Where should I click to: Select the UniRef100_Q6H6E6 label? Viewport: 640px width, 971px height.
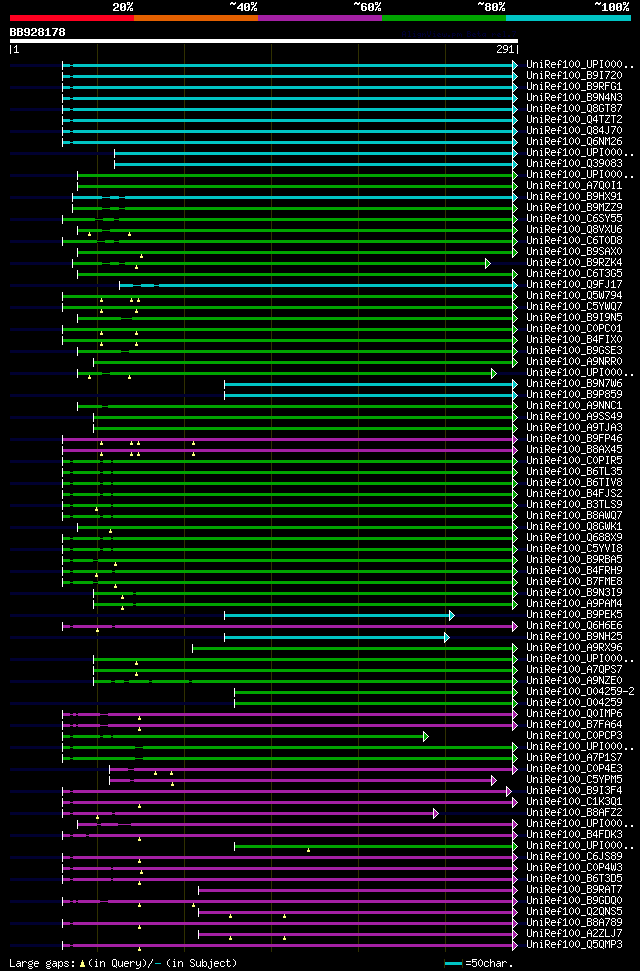point(574,626)
